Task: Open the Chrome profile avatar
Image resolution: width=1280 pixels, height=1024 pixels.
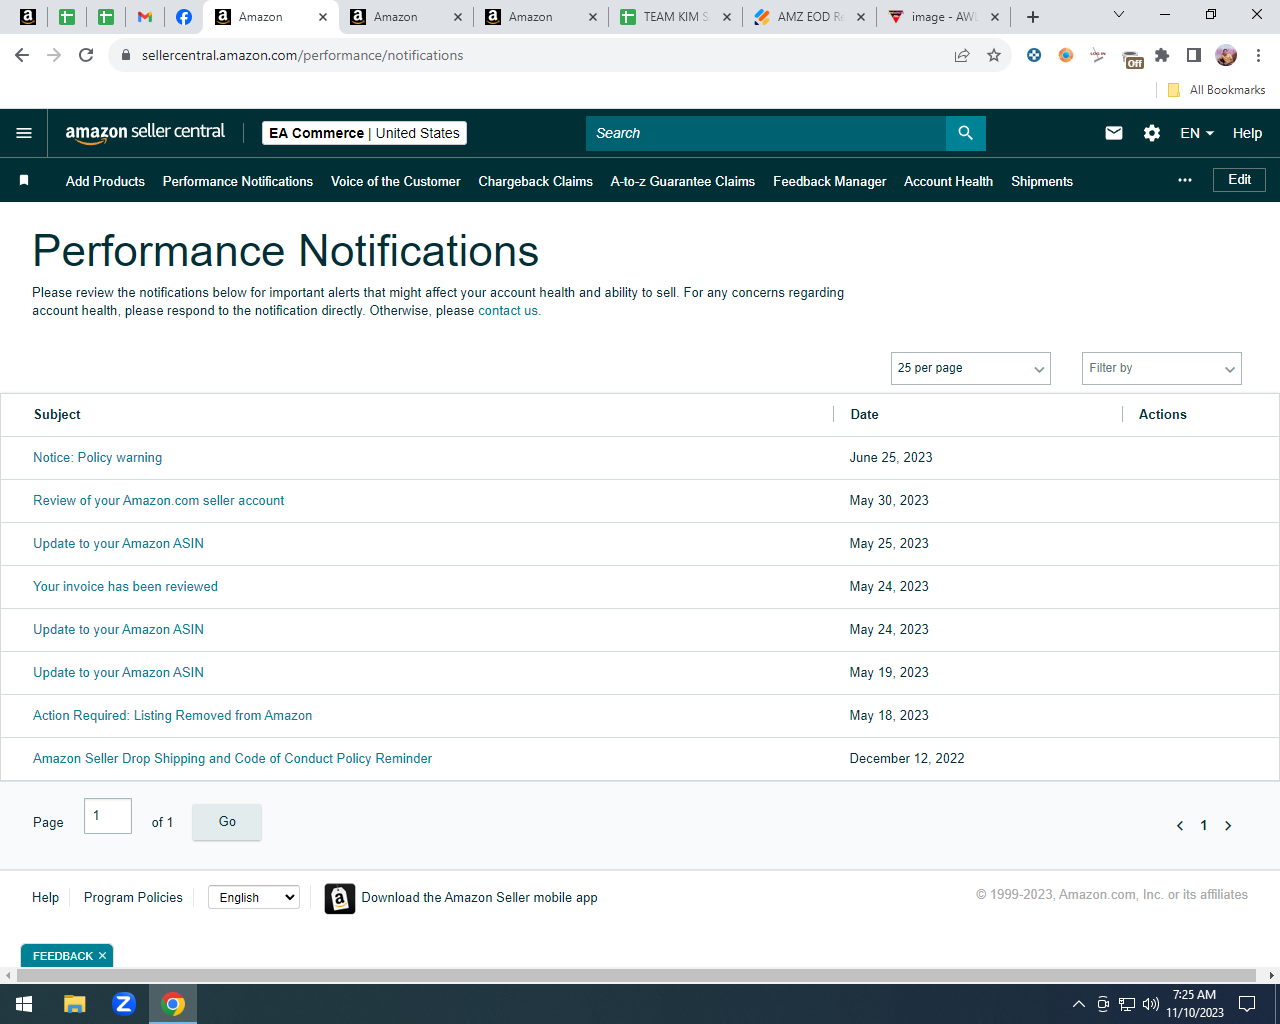Action: coord(1226,55)
